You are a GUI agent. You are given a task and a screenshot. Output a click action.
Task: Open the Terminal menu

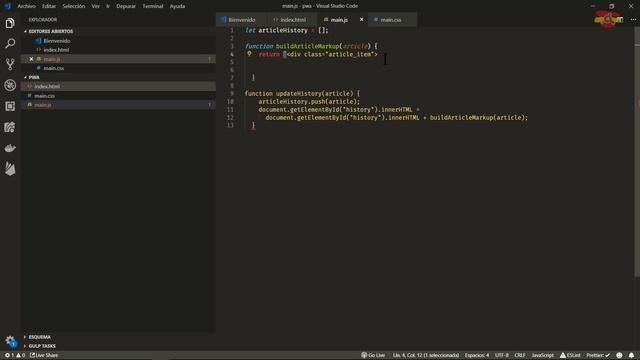coord(153,6)
